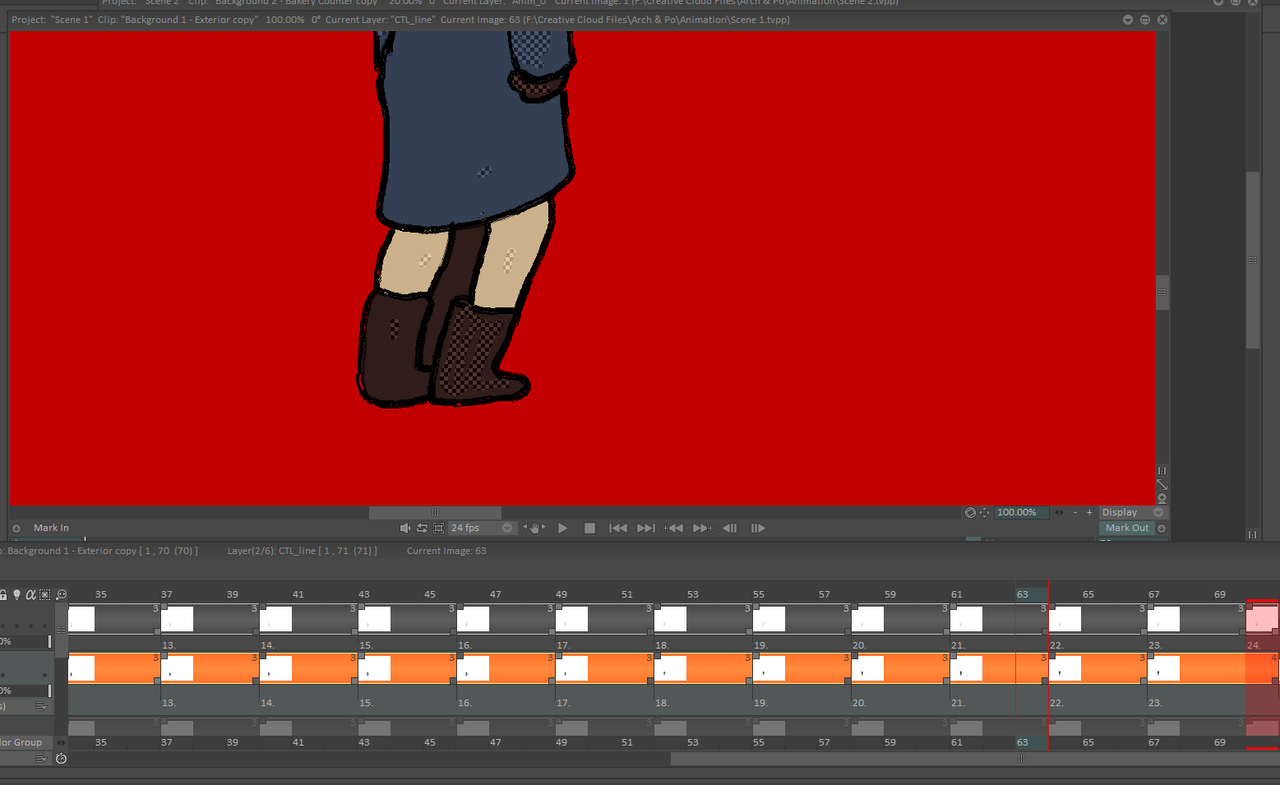Select highlighted top thumbnail at instance 24
The image size is (1280, 785).
(1263, 619)
